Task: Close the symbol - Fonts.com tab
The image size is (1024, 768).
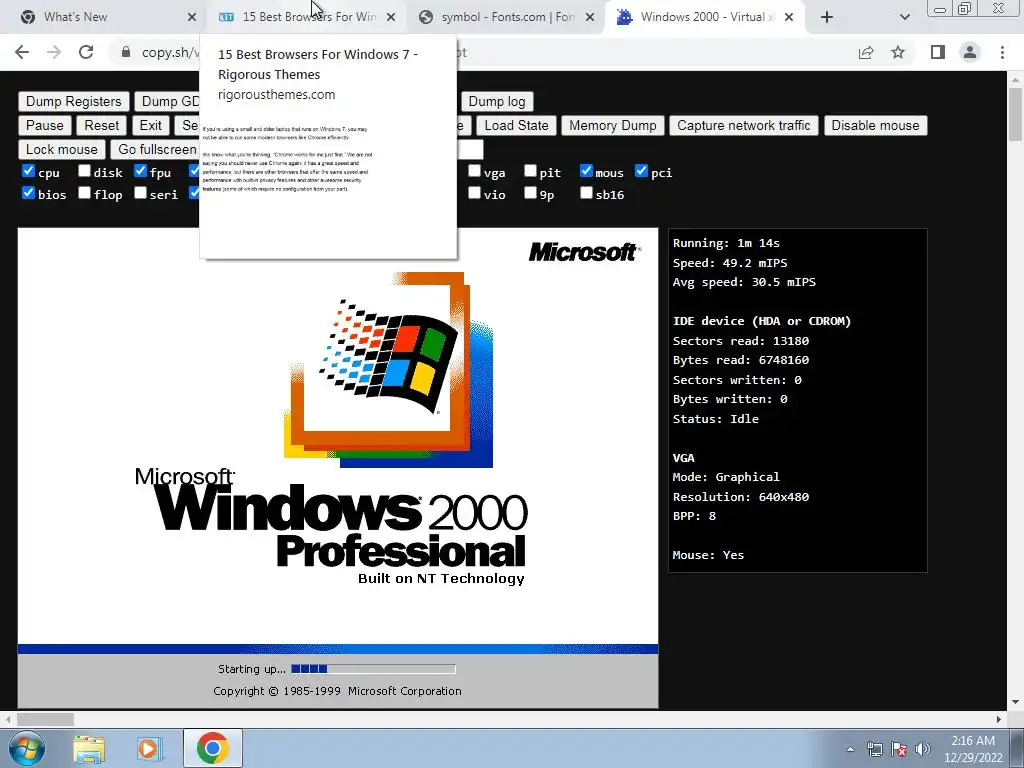Action: [590, 17]
